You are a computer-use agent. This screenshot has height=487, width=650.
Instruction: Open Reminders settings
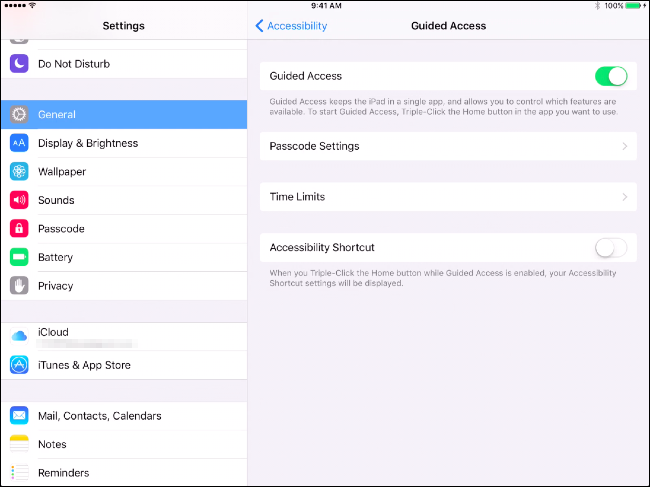pos(124,473)
